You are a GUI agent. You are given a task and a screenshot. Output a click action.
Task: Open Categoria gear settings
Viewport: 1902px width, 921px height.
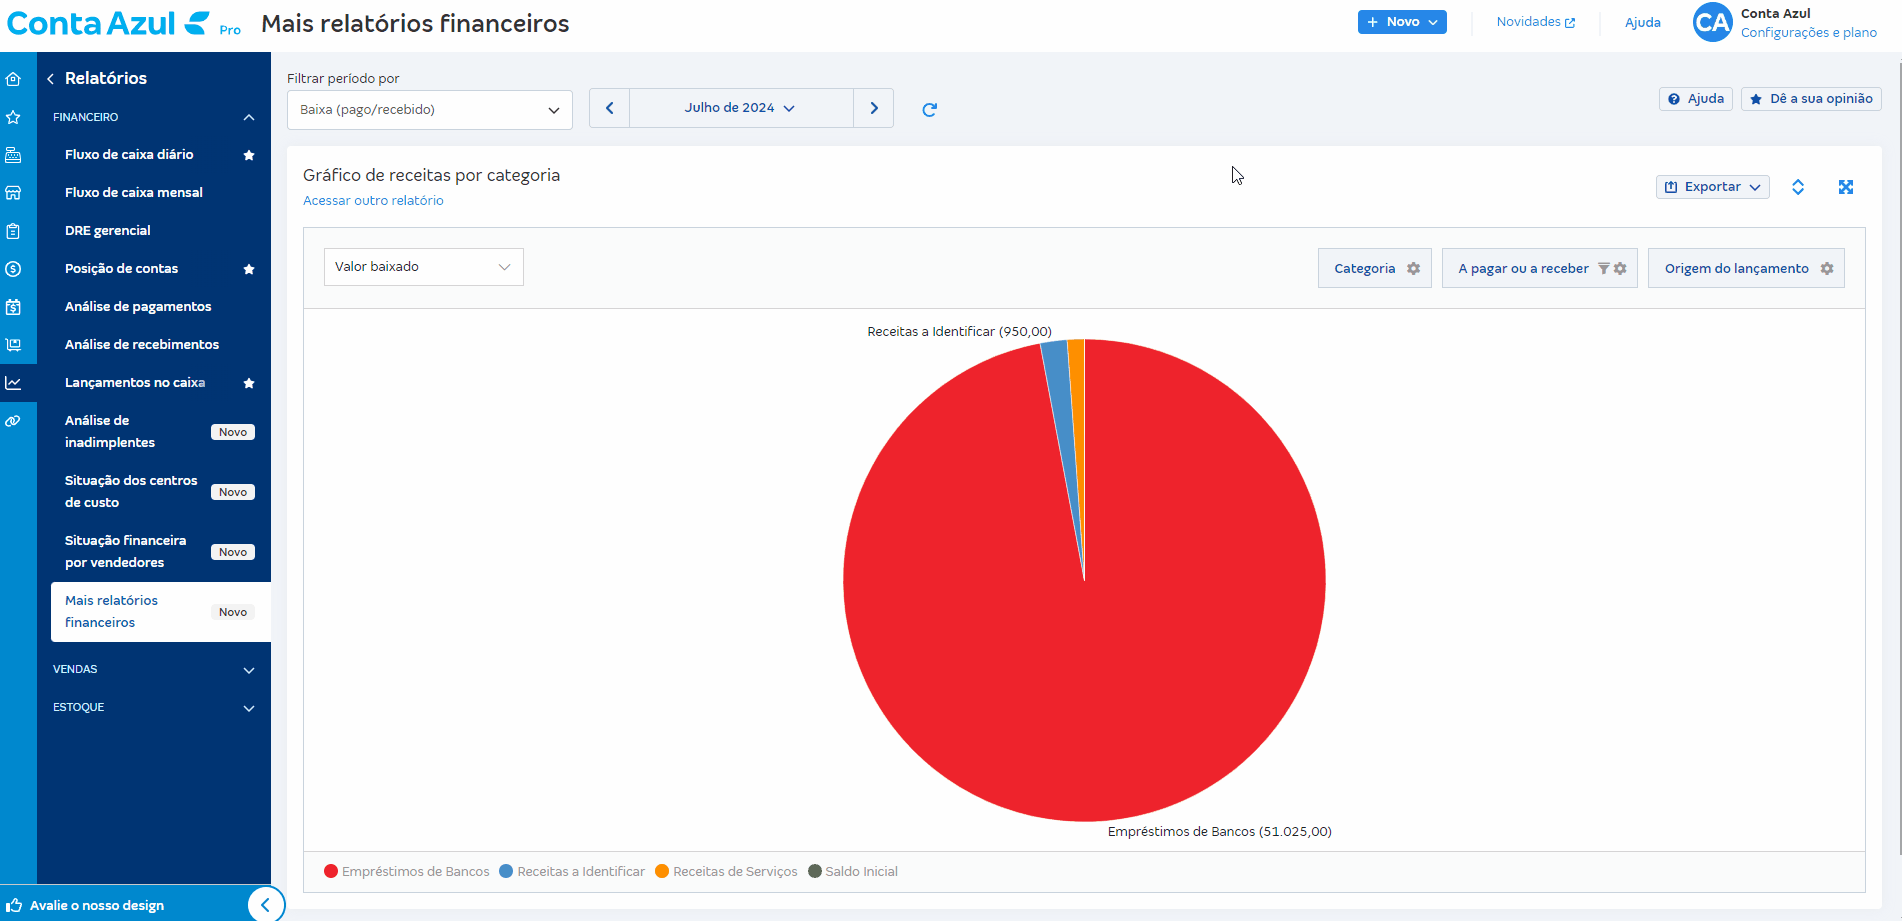pos(1413,269)
